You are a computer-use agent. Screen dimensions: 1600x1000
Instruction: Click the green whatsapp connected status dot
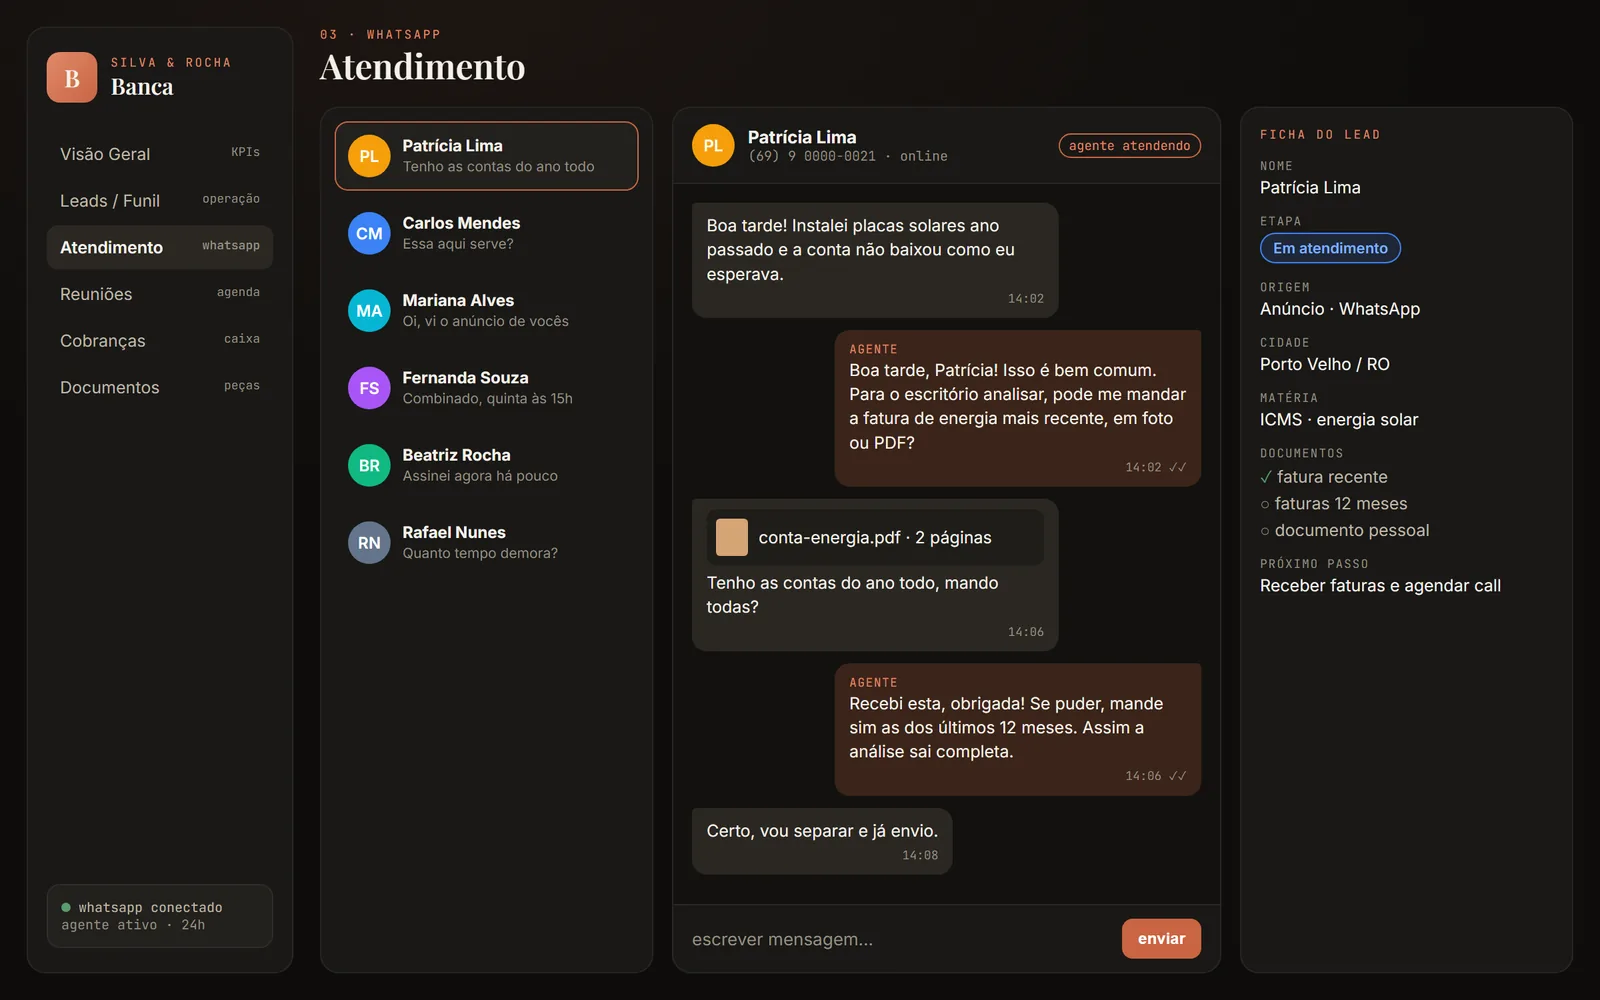click(66, 908)
